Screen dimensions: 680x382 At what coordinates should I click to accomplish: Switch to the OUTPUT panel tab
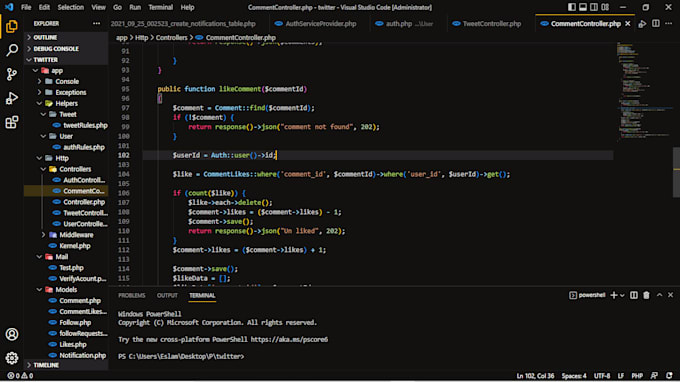coord(167,295)
